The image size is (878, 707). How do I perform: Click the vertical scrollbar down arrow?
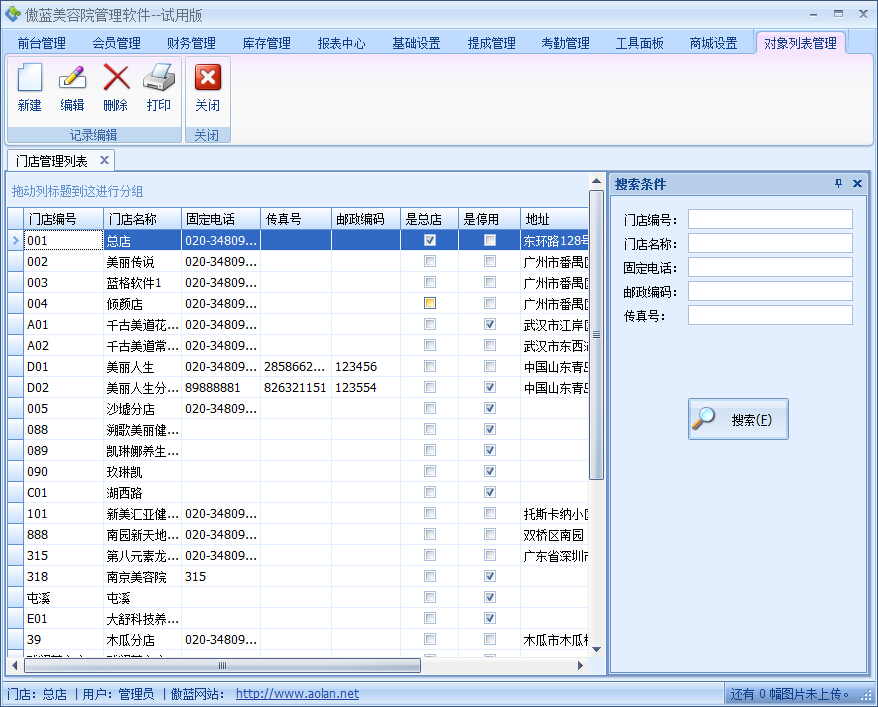coord(597,648)
